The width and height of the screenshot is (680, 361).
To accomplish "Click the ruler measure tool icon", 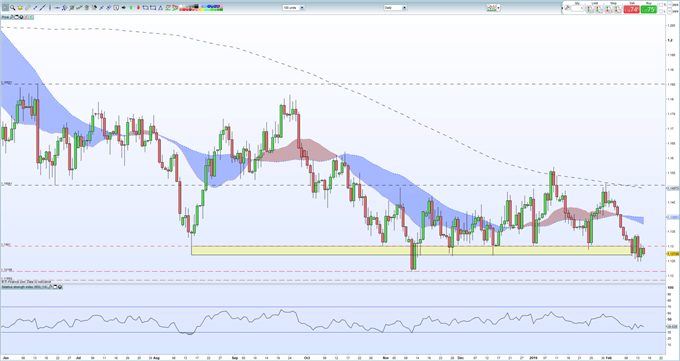I will coord(27,7).
